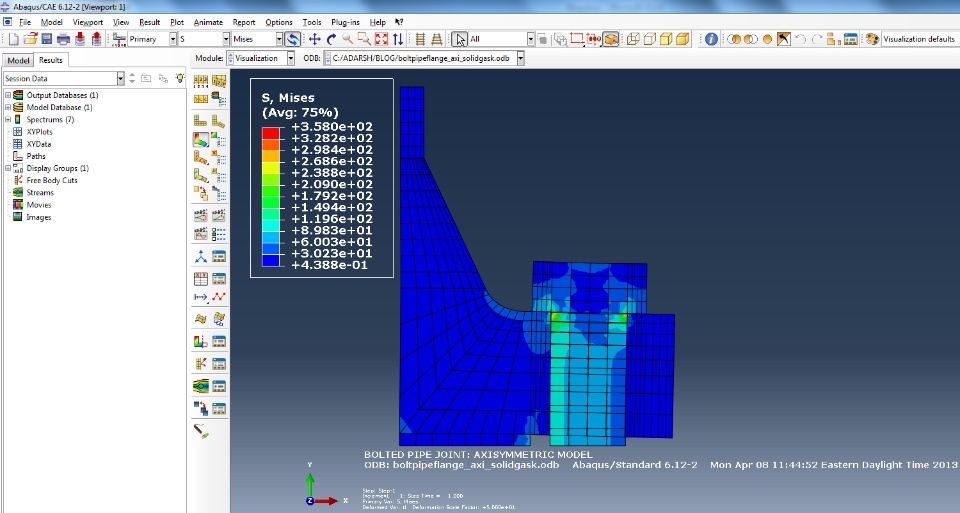Click the Cycle Views arrows icon
The image size is (960, 513).
pyautogui.click(x=398, y=39)
